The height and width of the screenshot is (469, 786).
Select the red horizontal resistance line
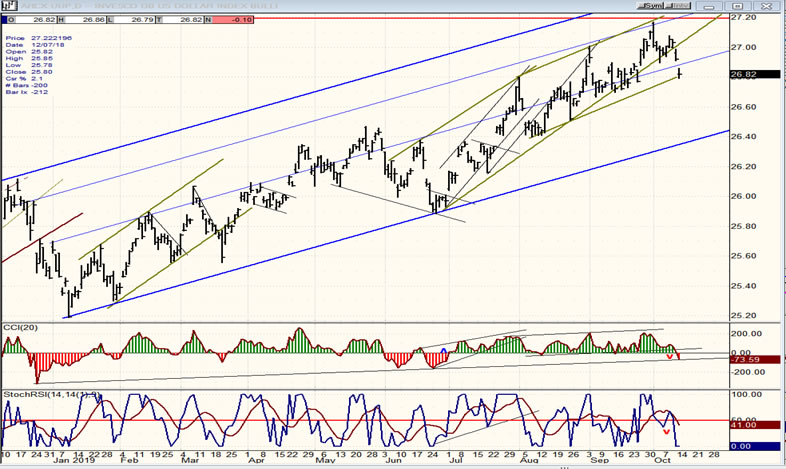(400, 18)
